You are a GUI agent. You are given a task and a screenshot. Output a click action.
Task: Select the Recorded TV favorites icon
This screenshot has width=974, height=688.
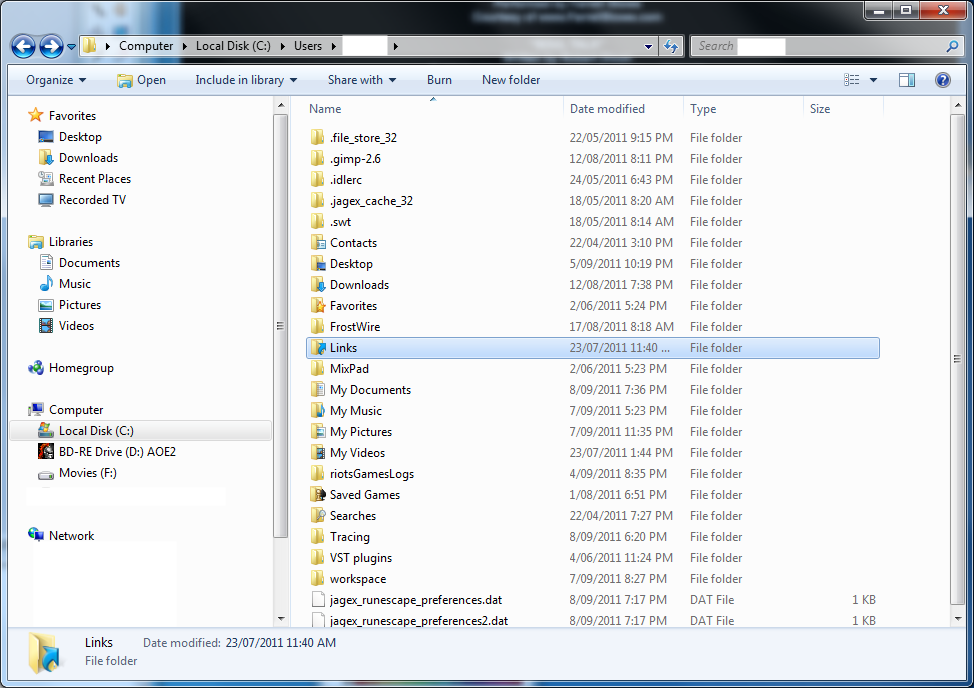pos(45,200)
